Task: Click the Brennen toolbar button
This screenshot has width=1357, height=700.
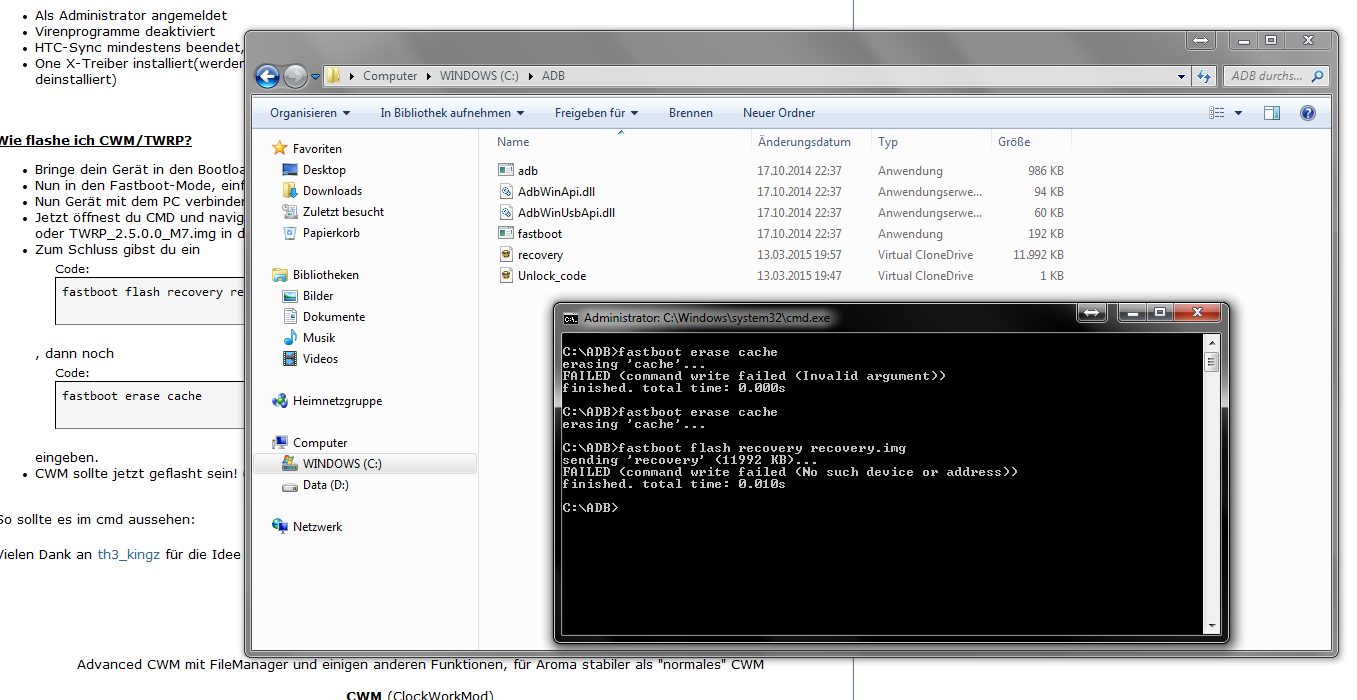Action: [x=691, y=113]
